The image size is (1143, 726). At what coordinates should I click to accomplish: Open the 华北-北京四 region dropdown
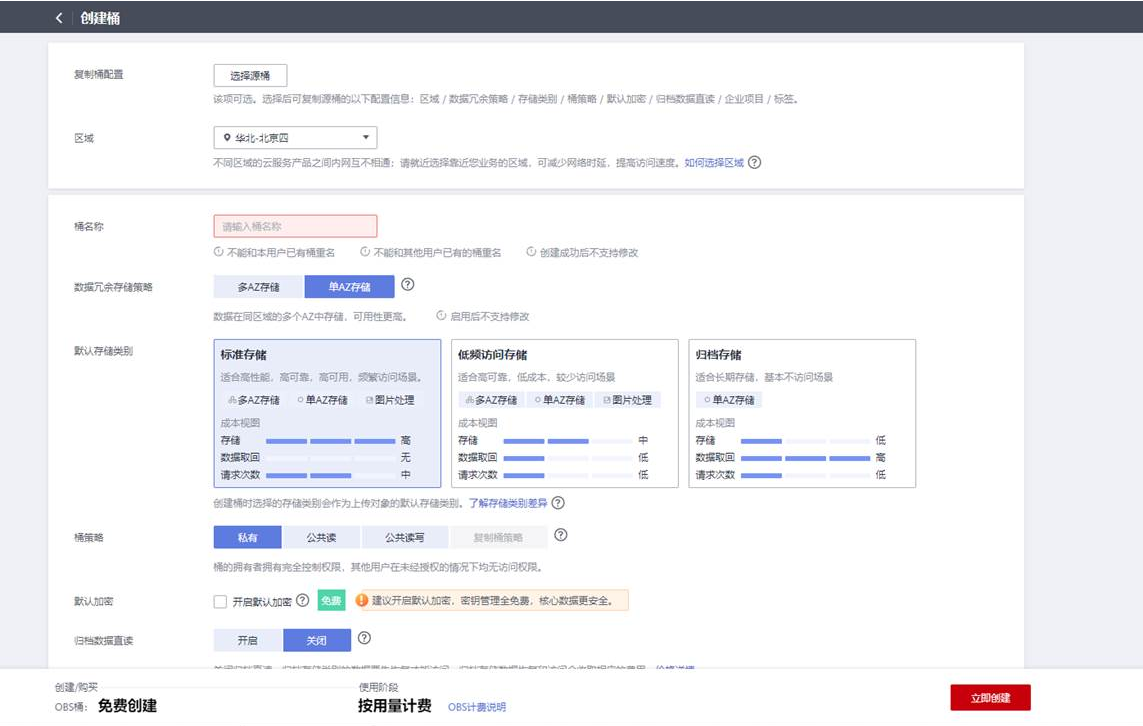click(x=295, y=138)
